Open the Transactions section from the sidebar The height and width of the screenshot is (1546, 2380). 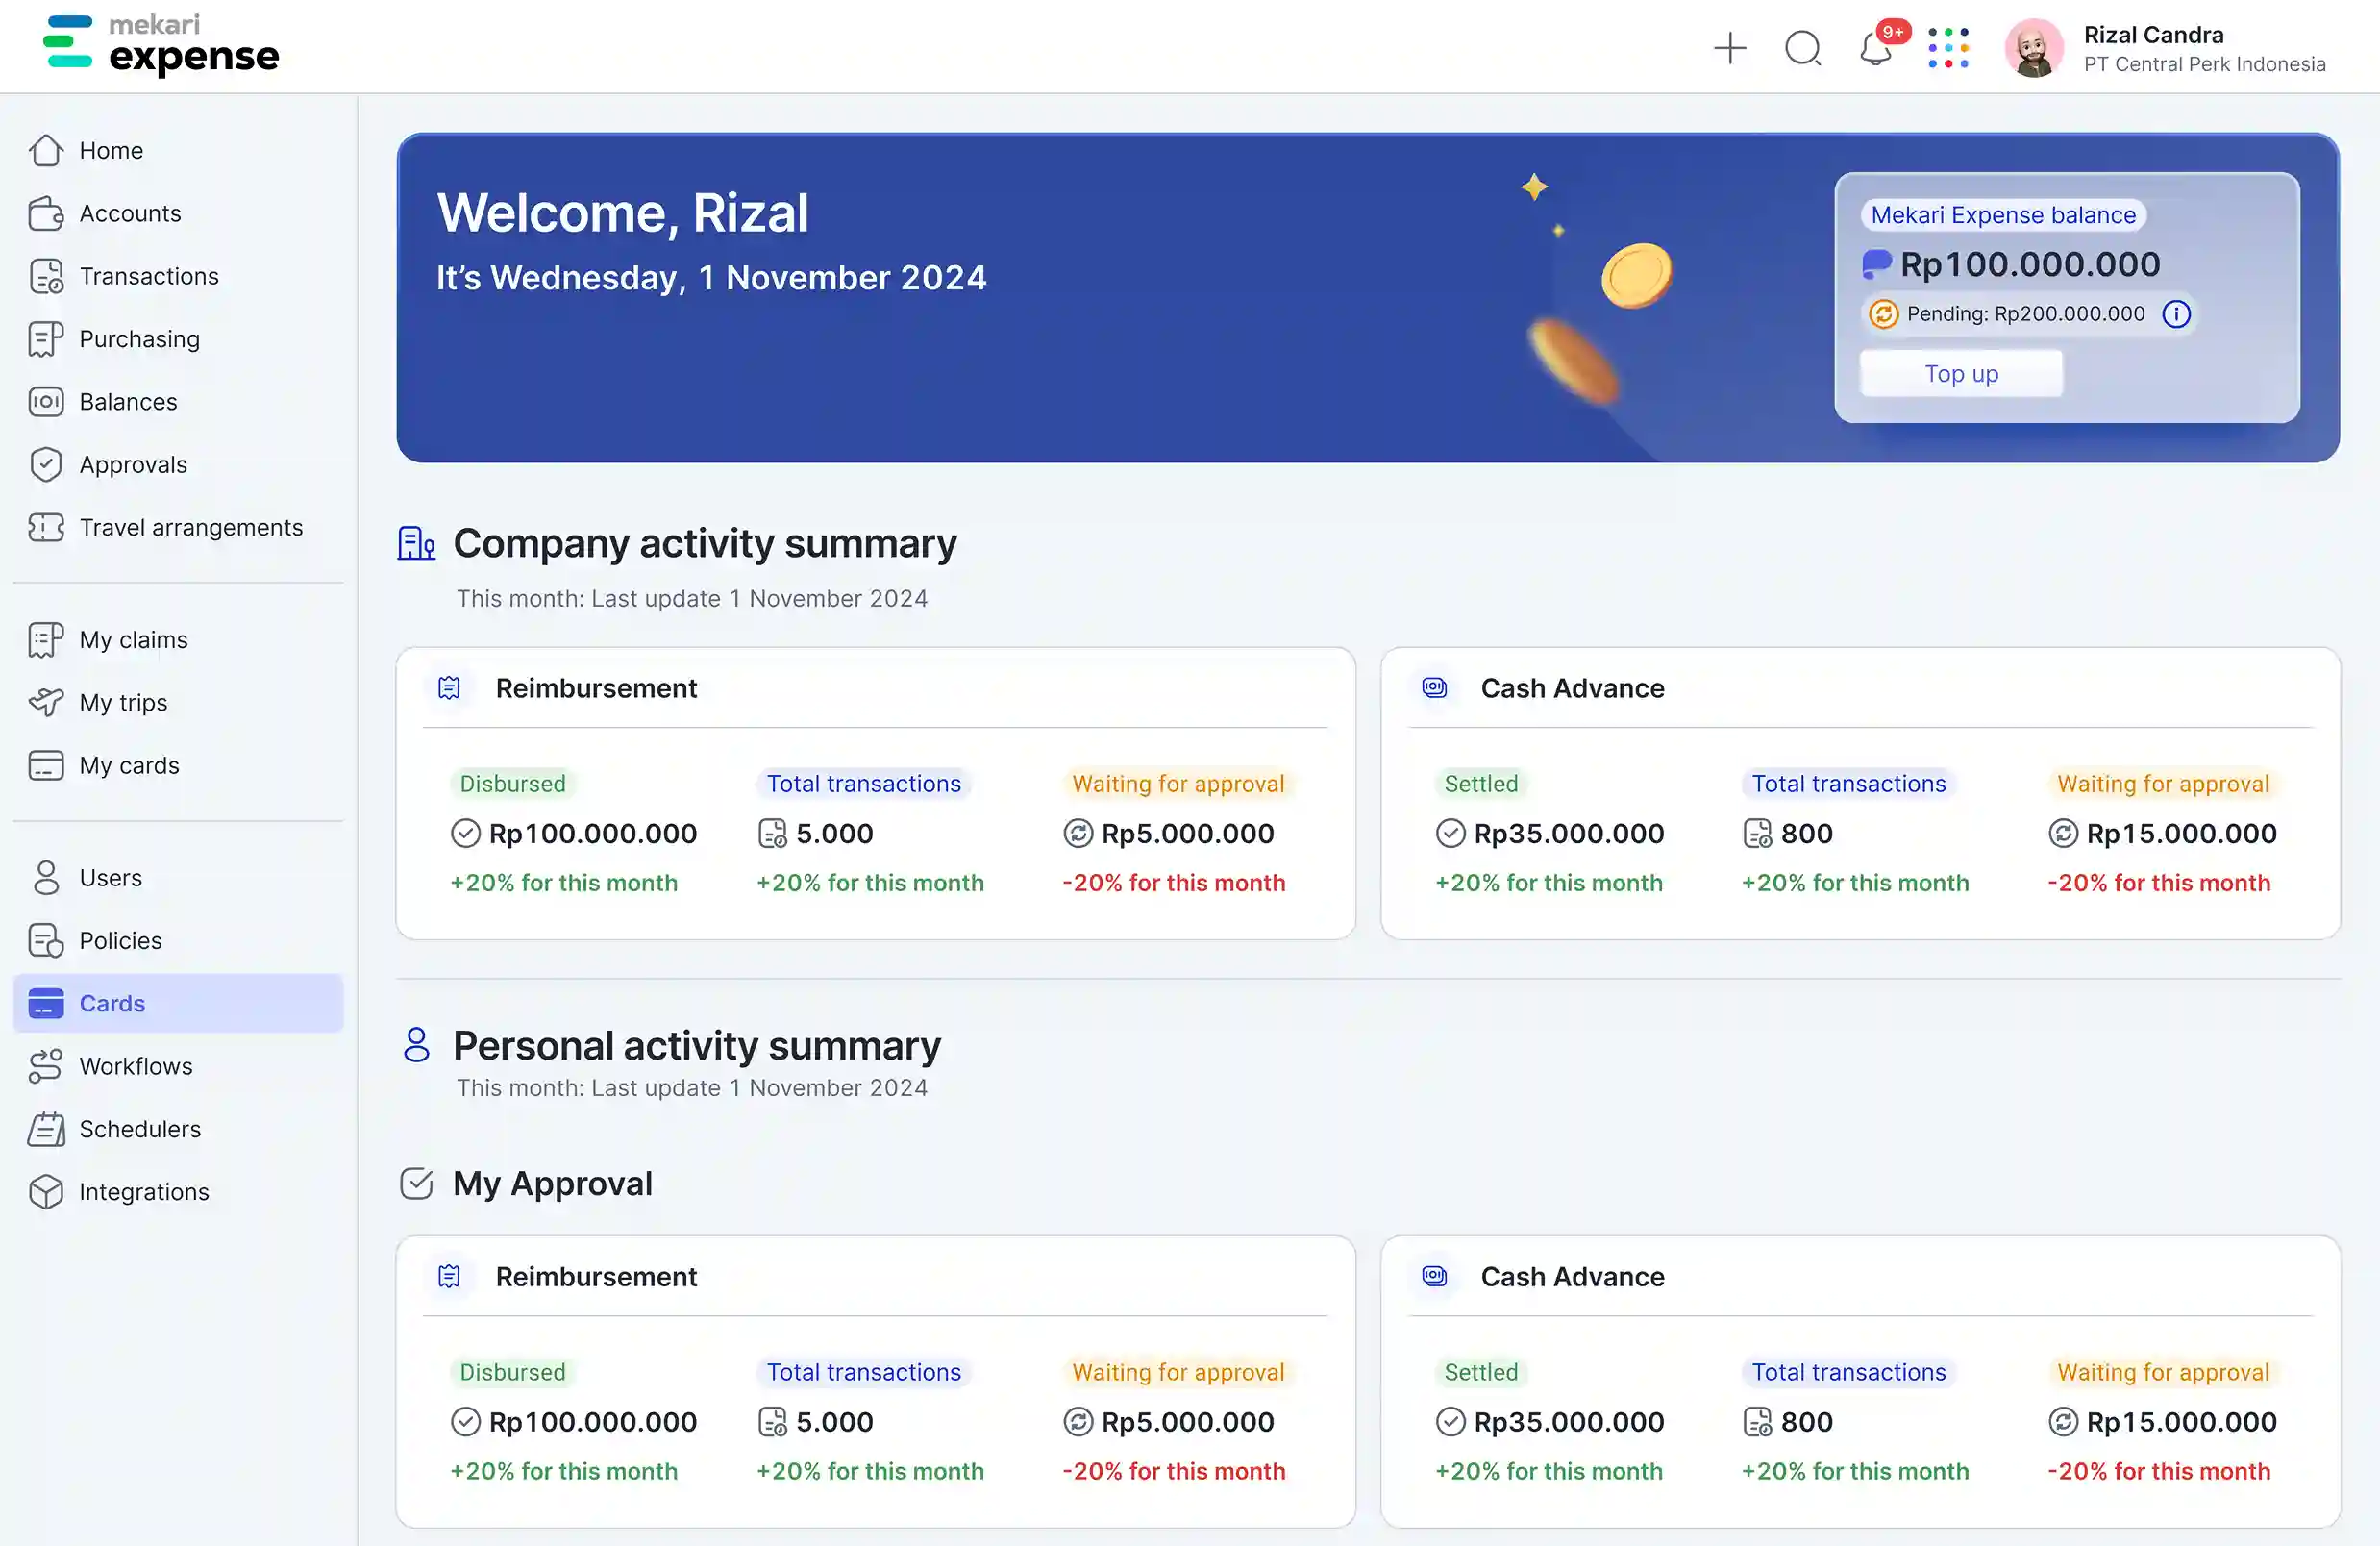pyautogui.click(x=148, y=276)
